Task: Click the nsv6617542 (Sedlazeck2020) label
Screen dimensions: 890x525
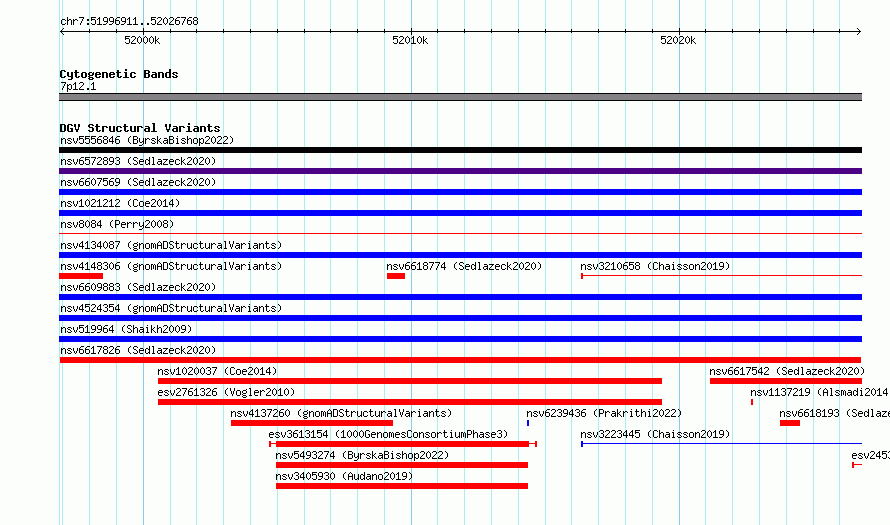Action: coord(787,371)
